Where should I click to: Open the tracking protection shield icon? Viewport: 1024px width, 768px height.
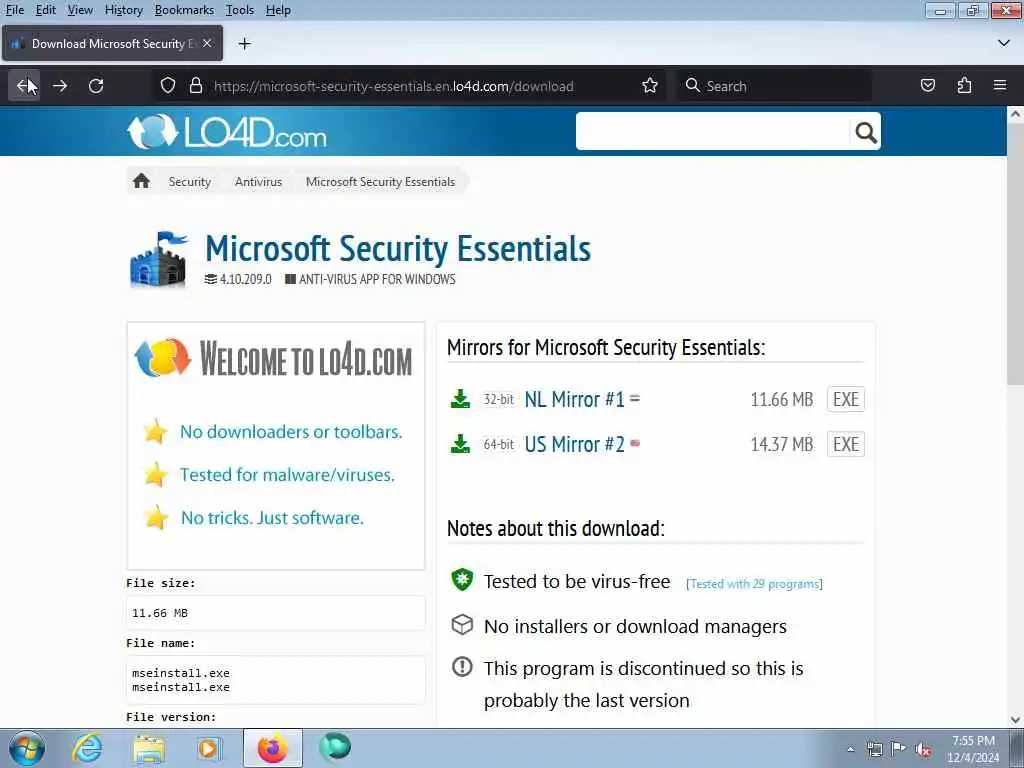click(168, 86)
